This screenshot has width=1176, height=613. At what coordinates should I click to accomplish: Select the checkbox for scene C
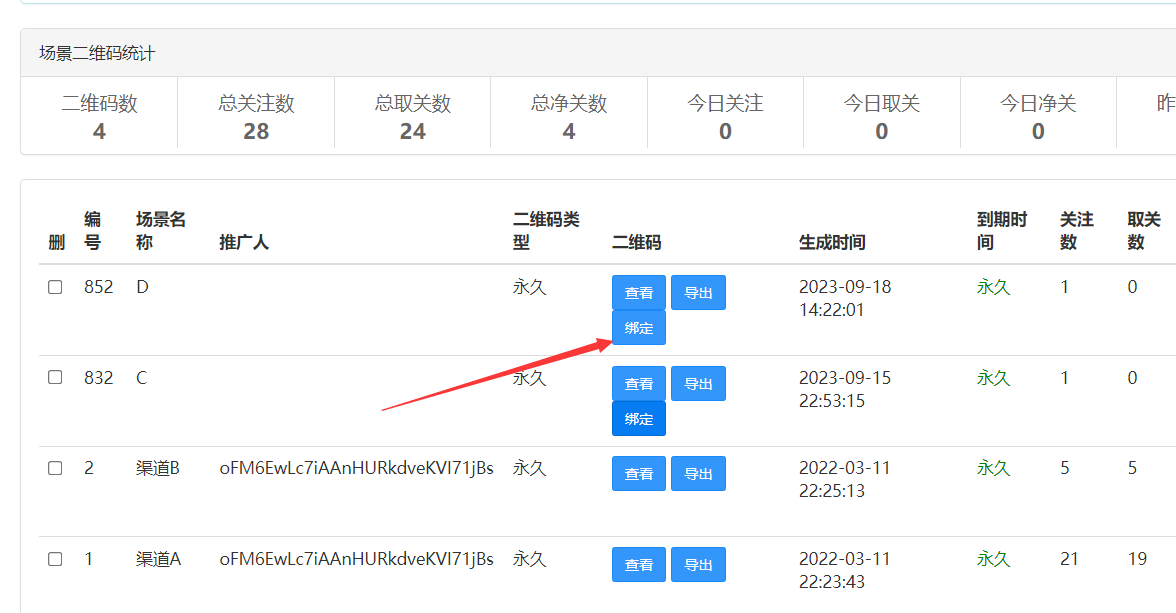click(55, 377)
